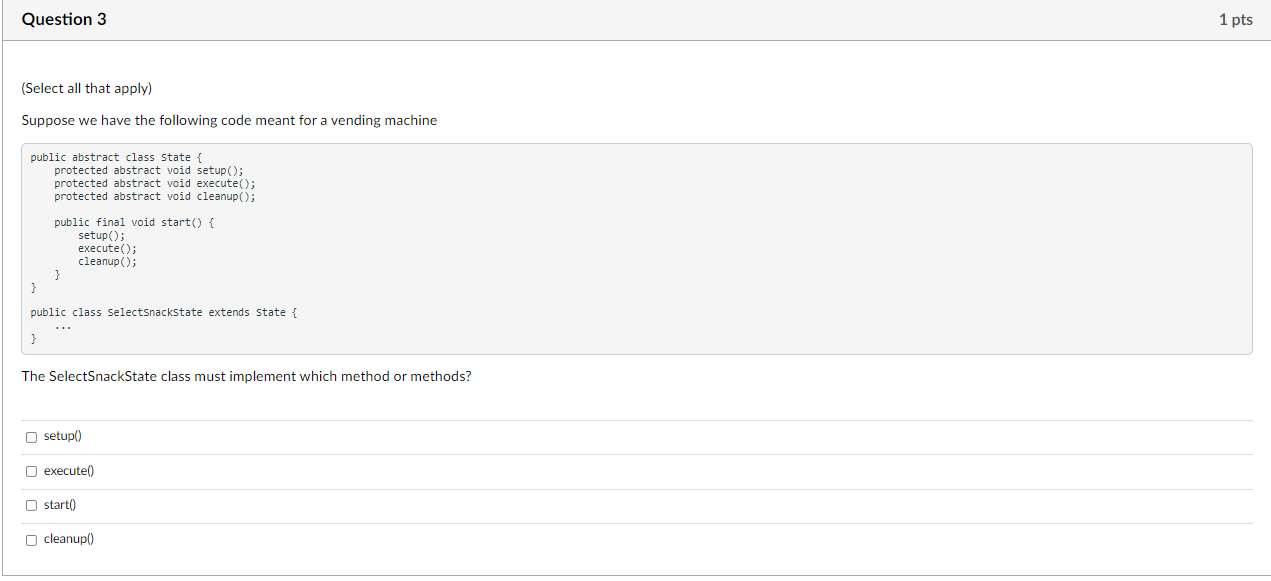Check the setup() answer checkbox
Image resolution: width=1271 pixels, height=581 pixels.
pos(31,437)
